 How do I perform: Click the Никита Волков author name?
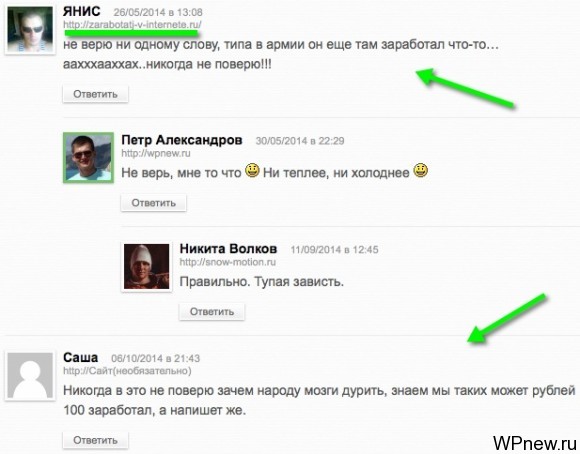point(228,249)
